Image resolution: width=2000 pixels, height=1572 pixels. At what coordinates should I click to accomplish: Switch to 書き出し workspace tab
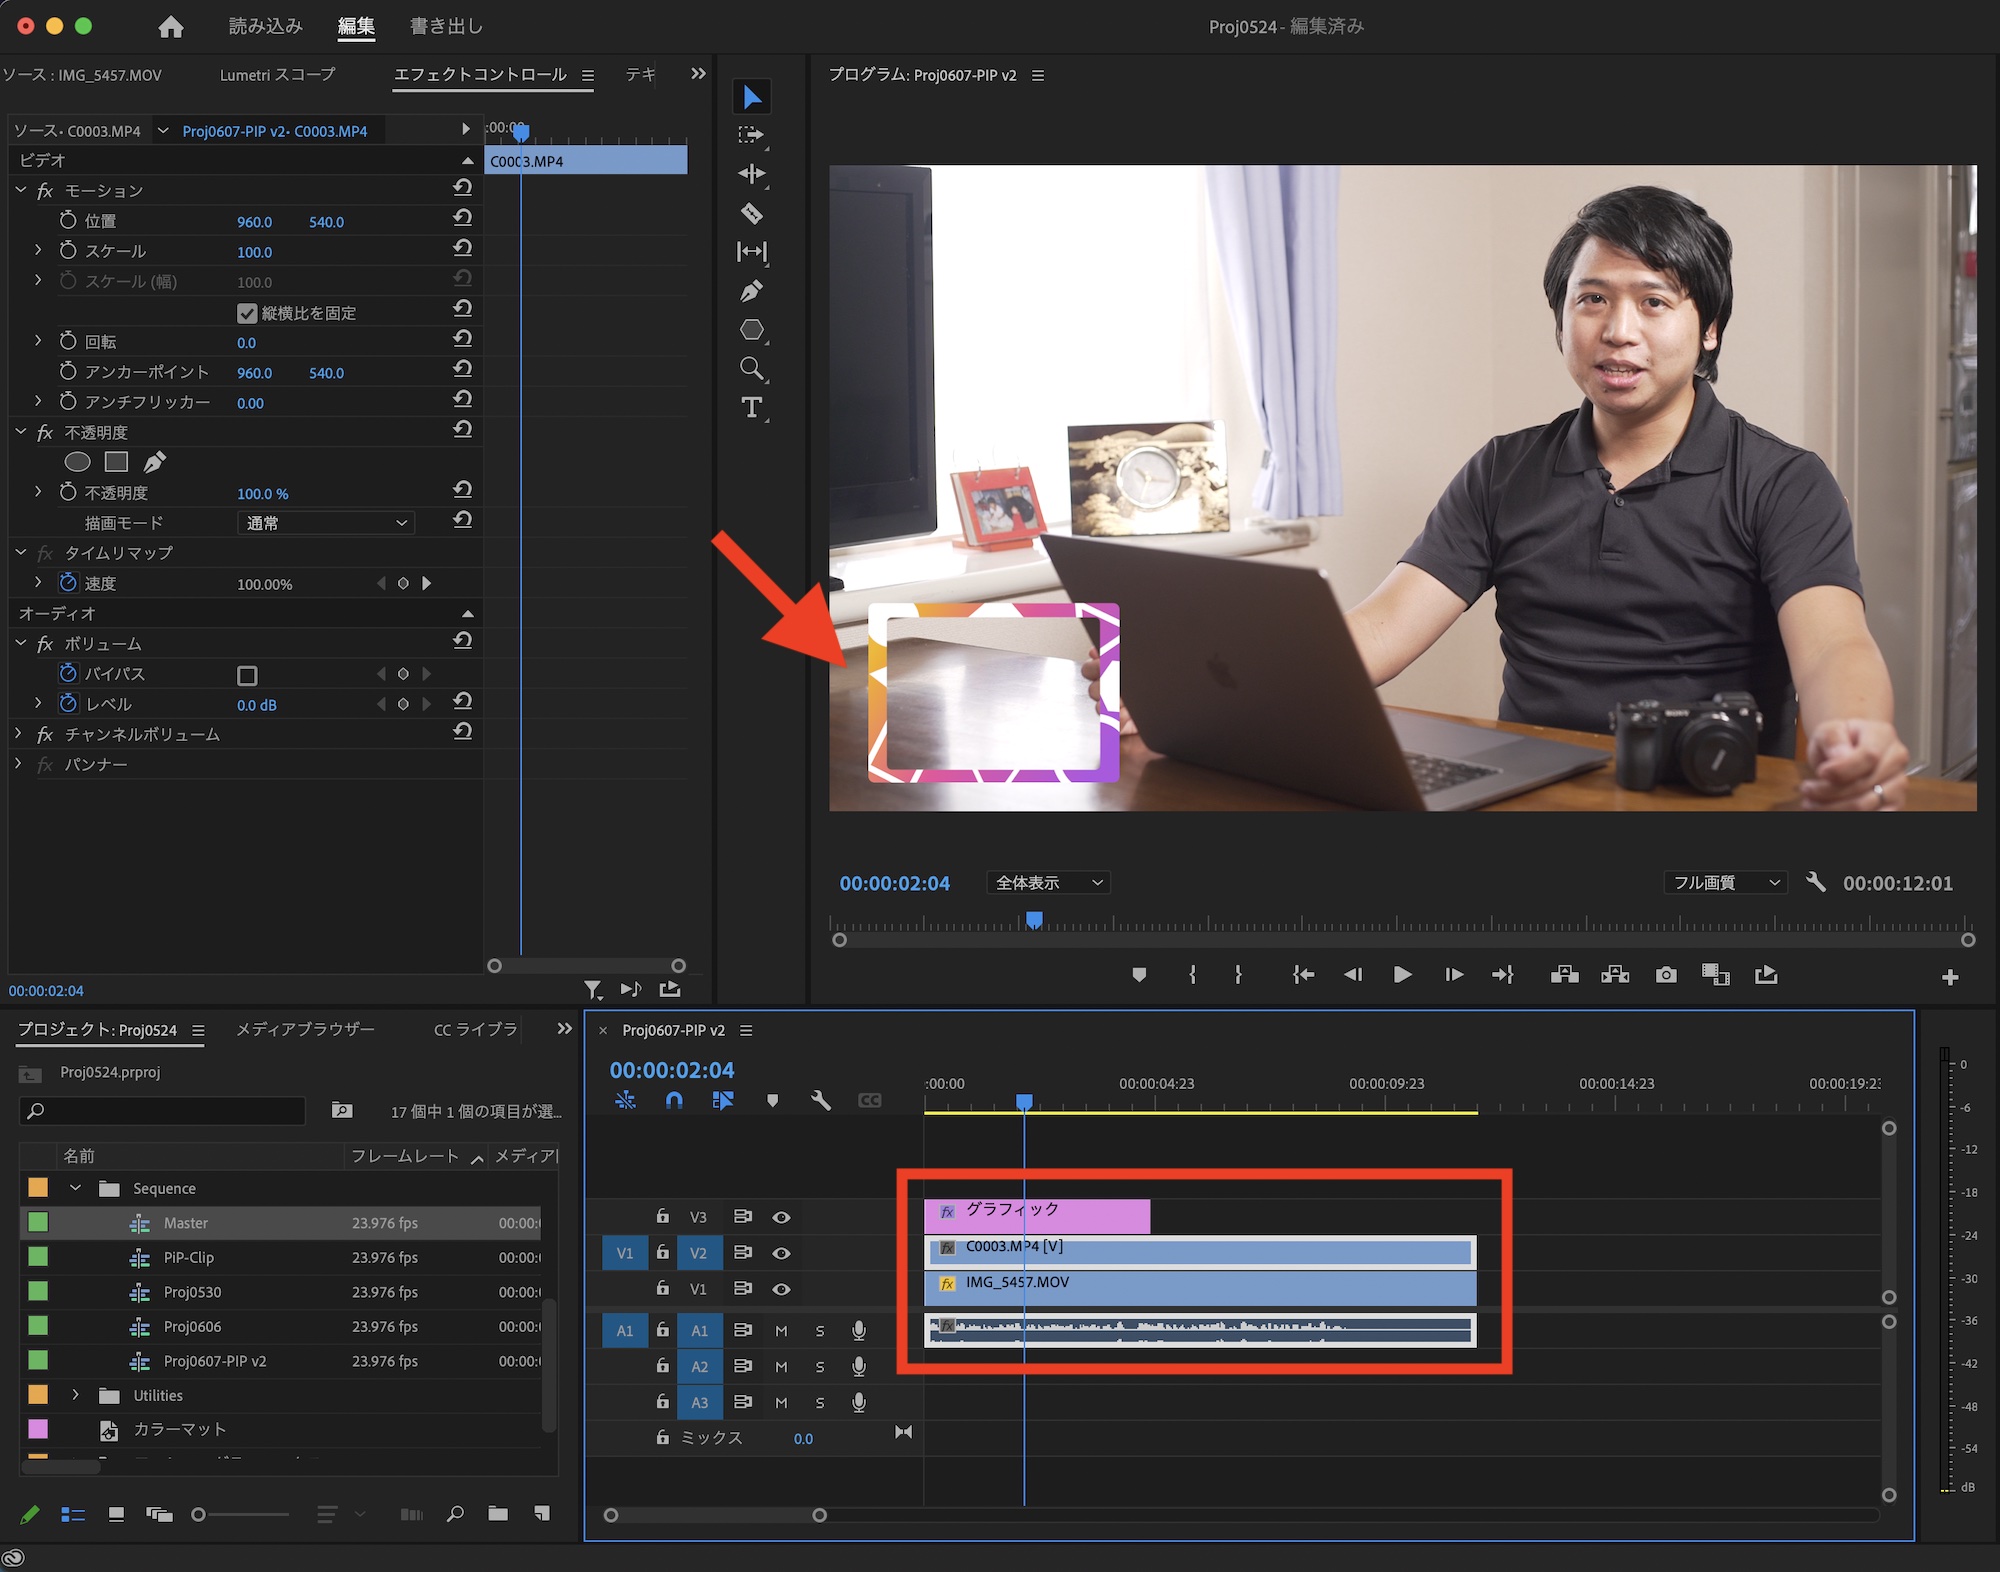tap(446, 26)
